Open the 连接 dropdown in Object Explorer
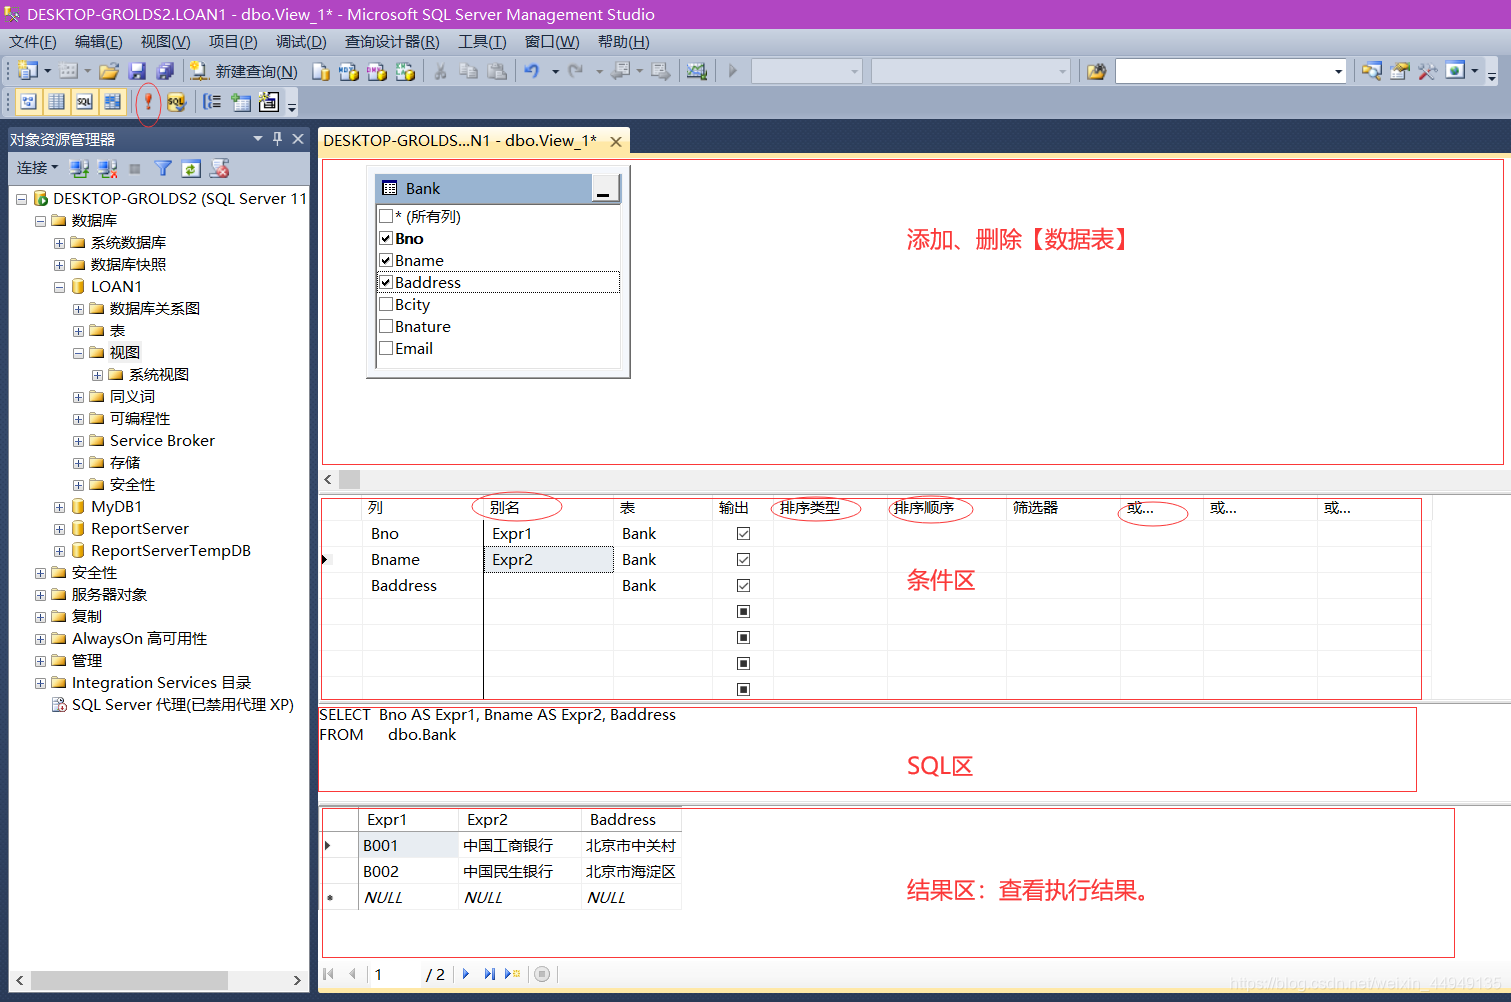The width and height of the screenshot is (1511, 1002). (37, 168)
